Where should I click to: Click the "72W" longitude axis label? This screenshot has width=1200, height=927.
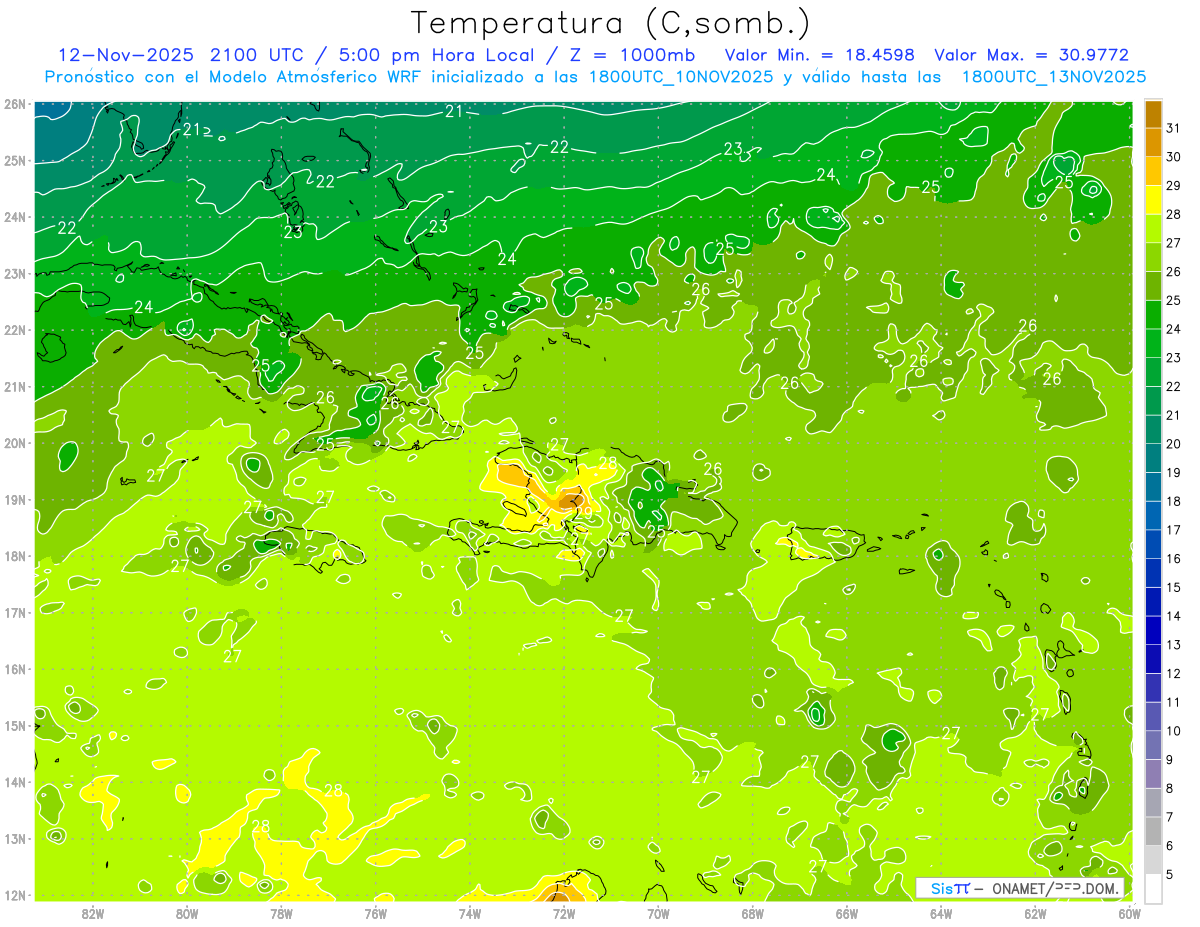(564, 913)
